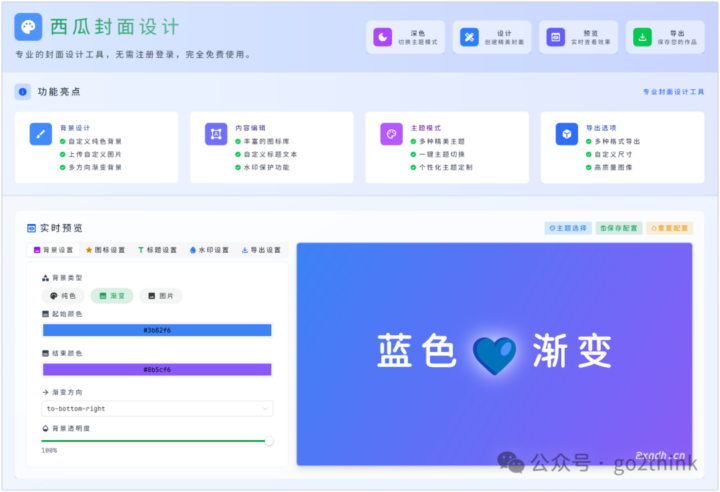Click the brush icon on 背景设计 card
The height and width of the screenshot is (492, 720).
[41, 134]
